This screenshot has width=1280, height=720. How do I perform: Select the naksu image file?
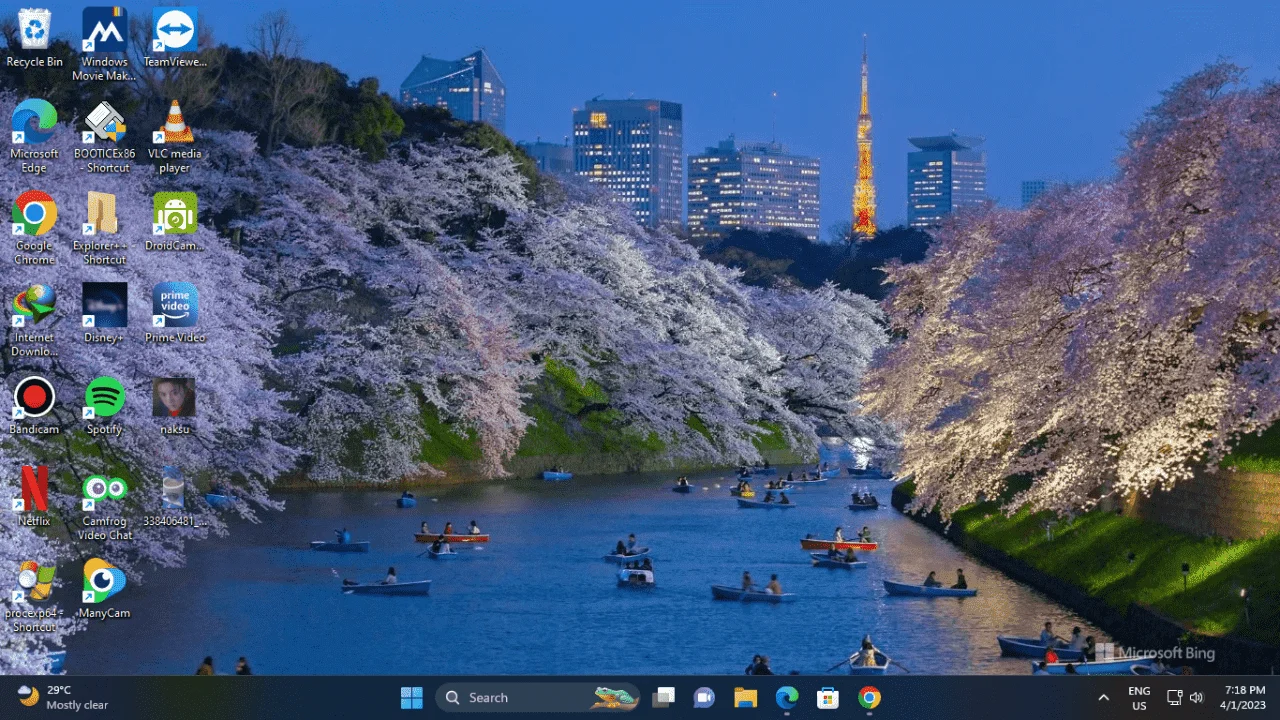click(x=175, y=405)
